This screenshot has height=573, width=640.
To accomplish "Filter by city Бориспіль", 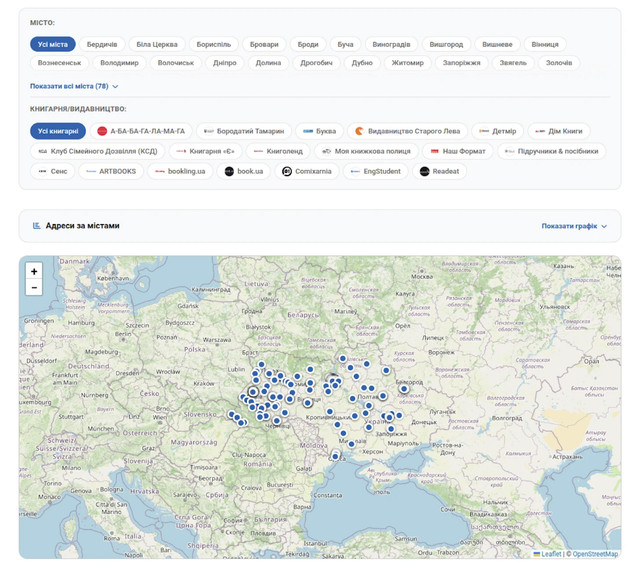I will [213, 44].
